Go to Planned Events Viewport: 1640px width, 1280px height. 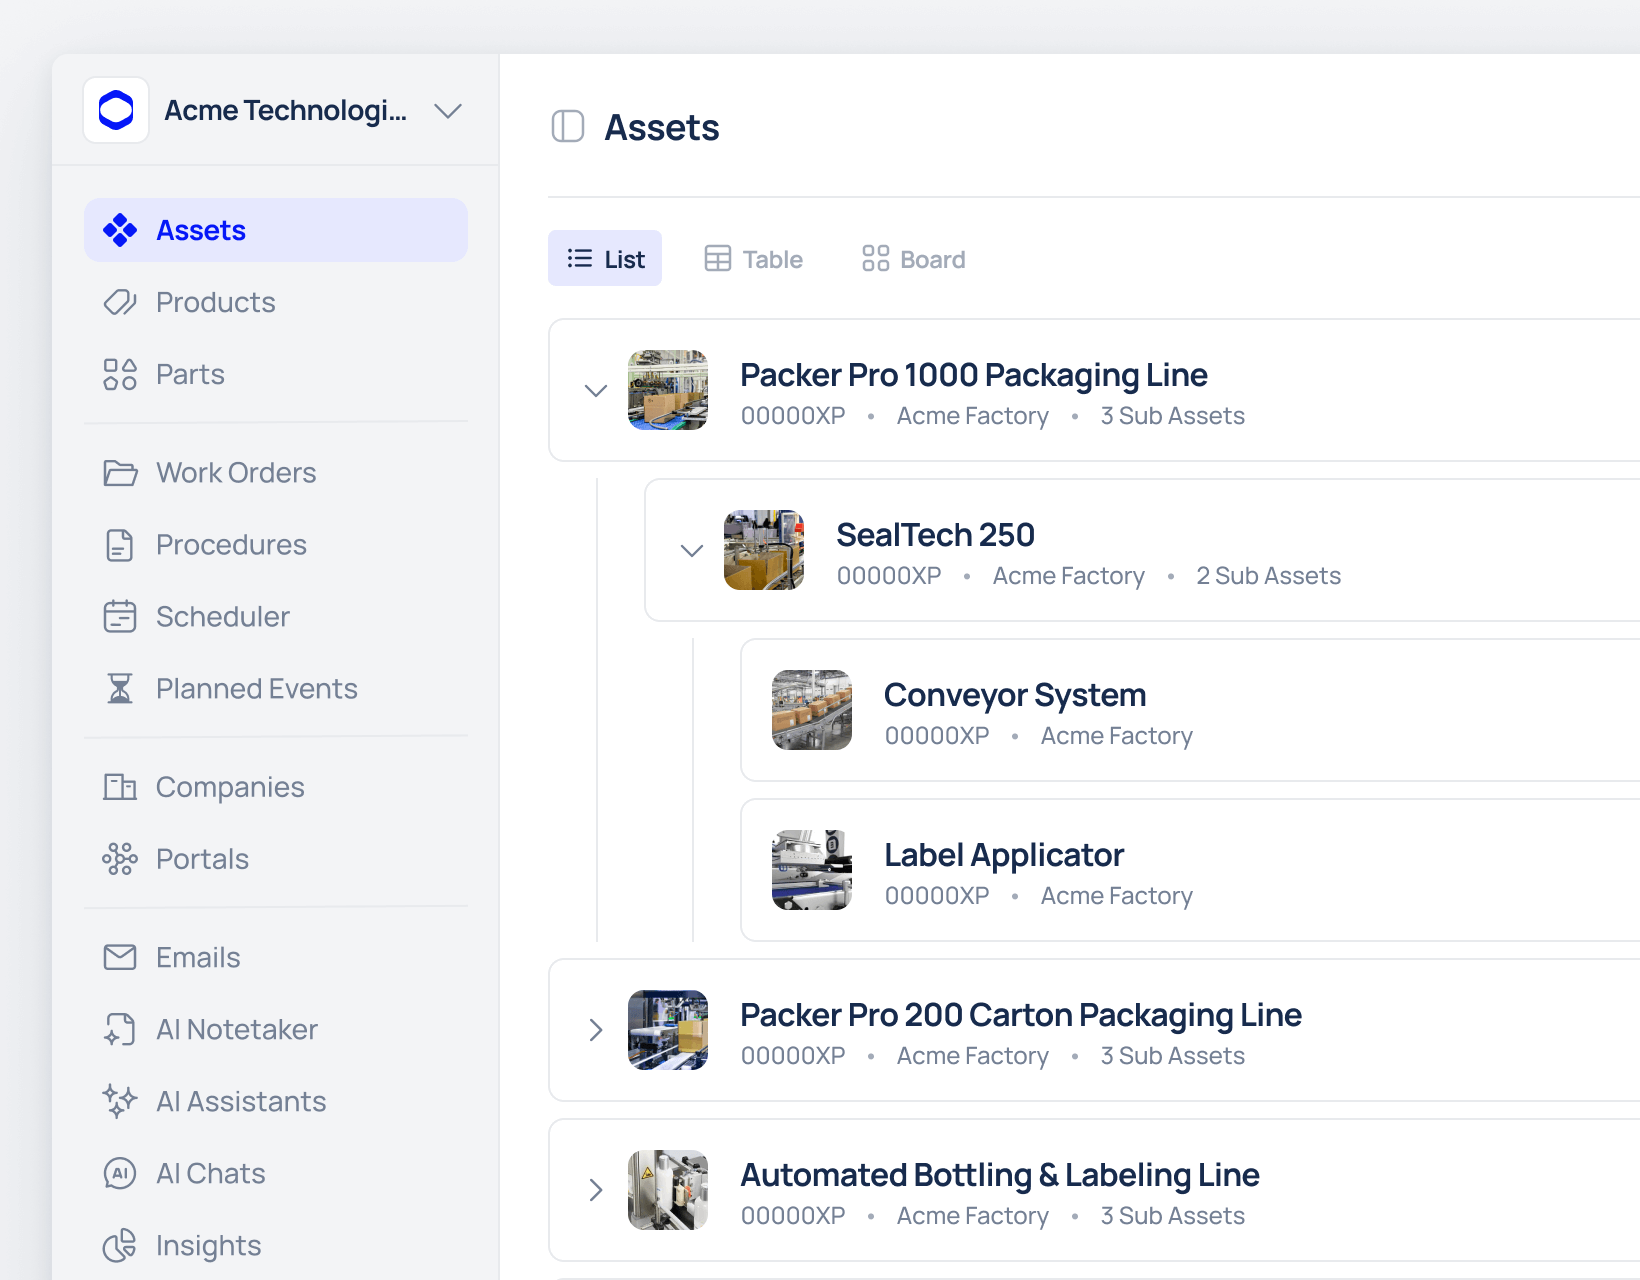pyautogui.click(x=276, y=688)
